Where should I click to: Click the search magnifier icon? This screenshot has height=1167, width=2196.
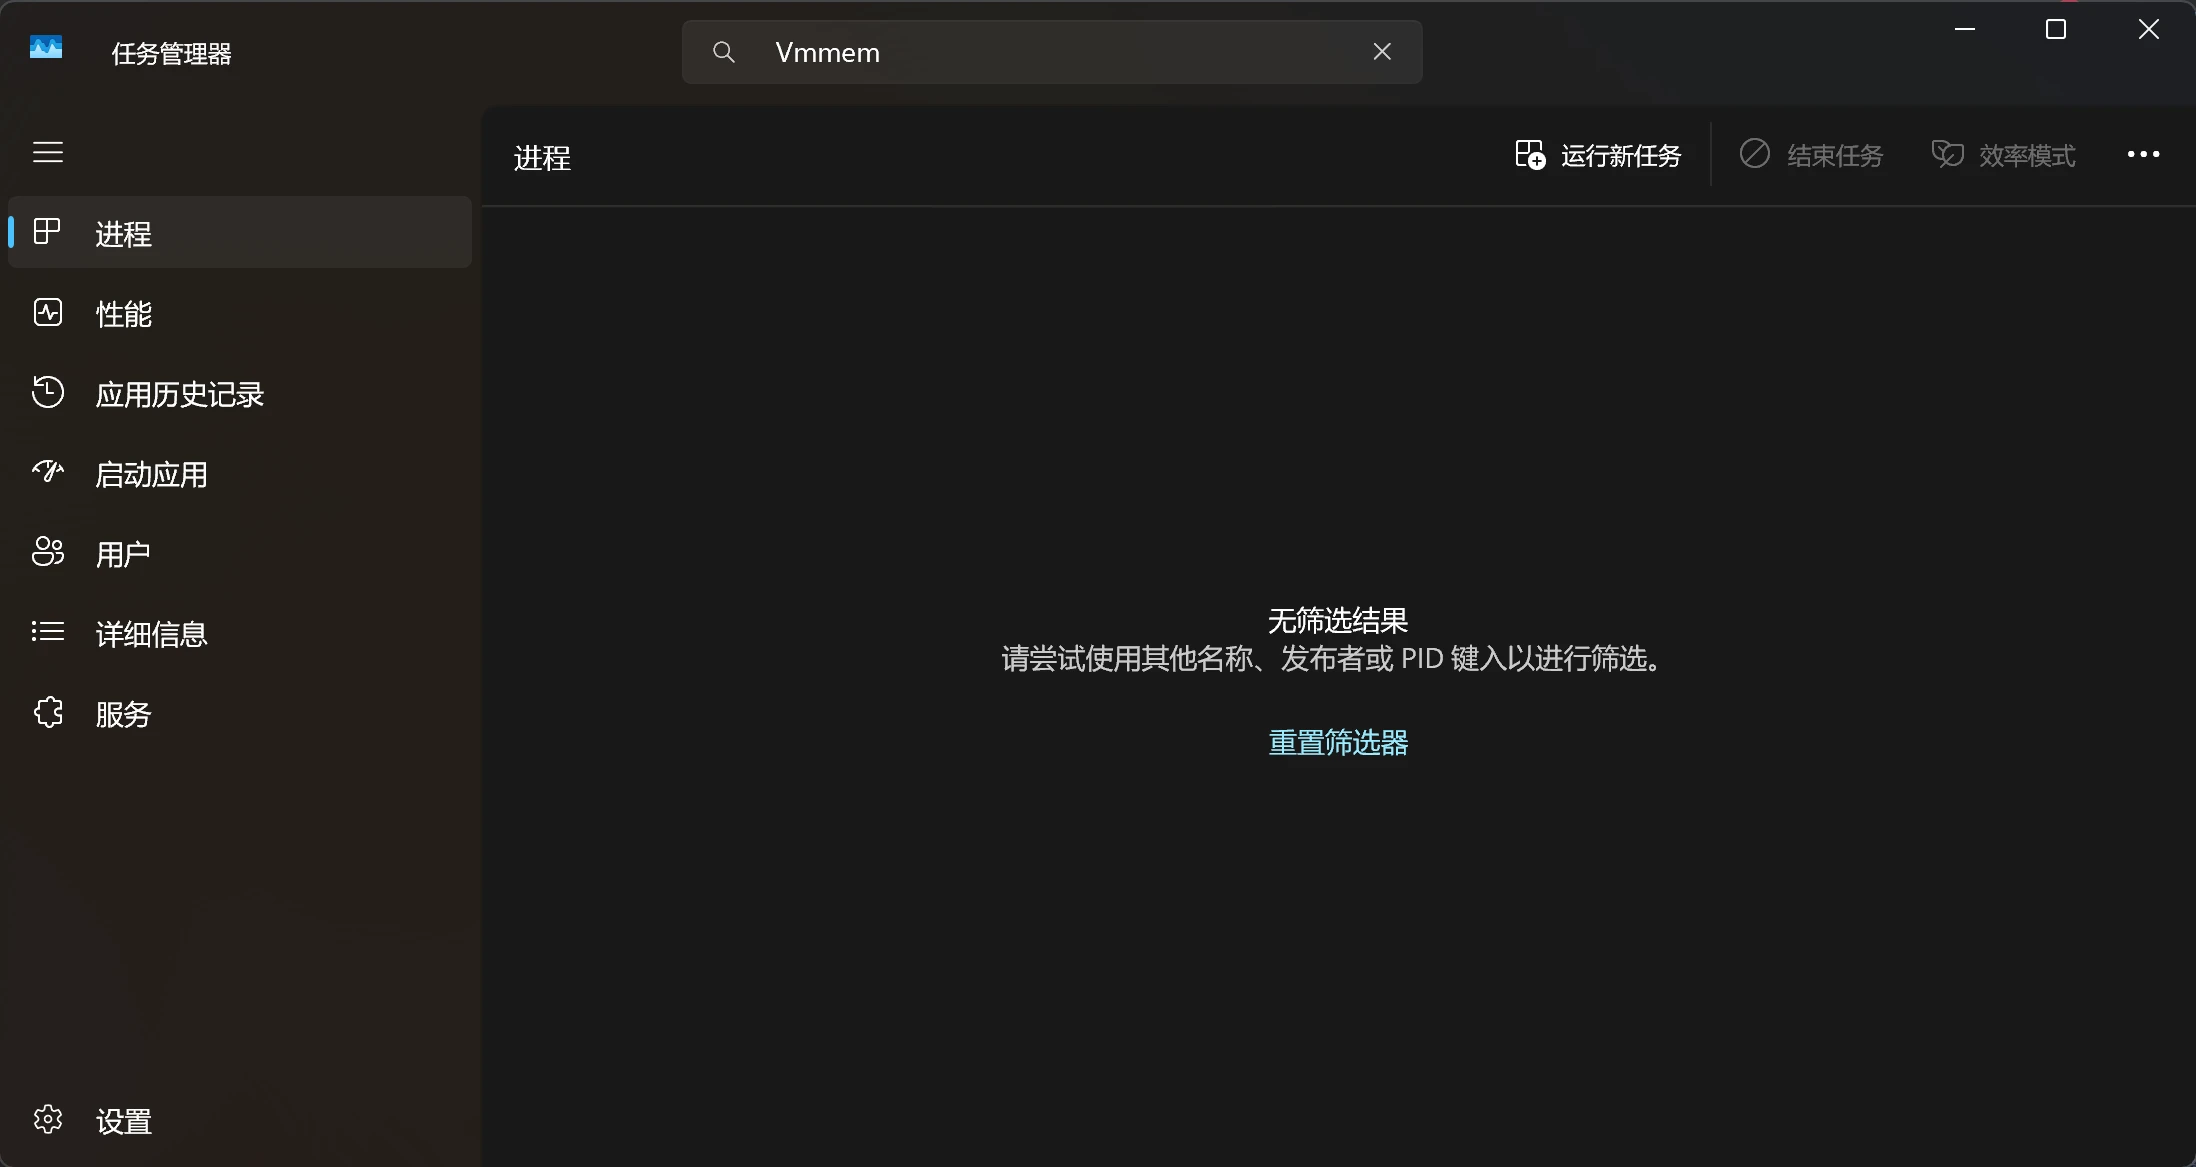click(x=724, y=52)
